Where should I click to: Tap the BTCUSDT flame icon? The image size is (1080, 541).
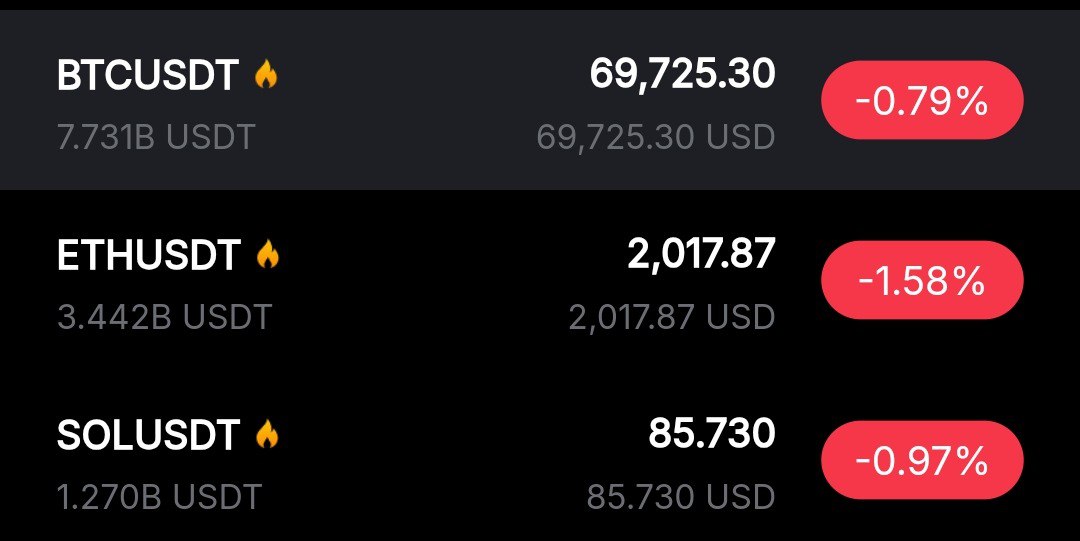tap(266, 75)
